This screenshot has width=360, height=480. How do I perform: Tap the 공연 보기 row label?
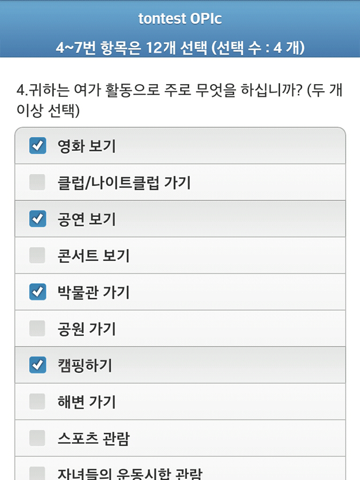[87, 219]
